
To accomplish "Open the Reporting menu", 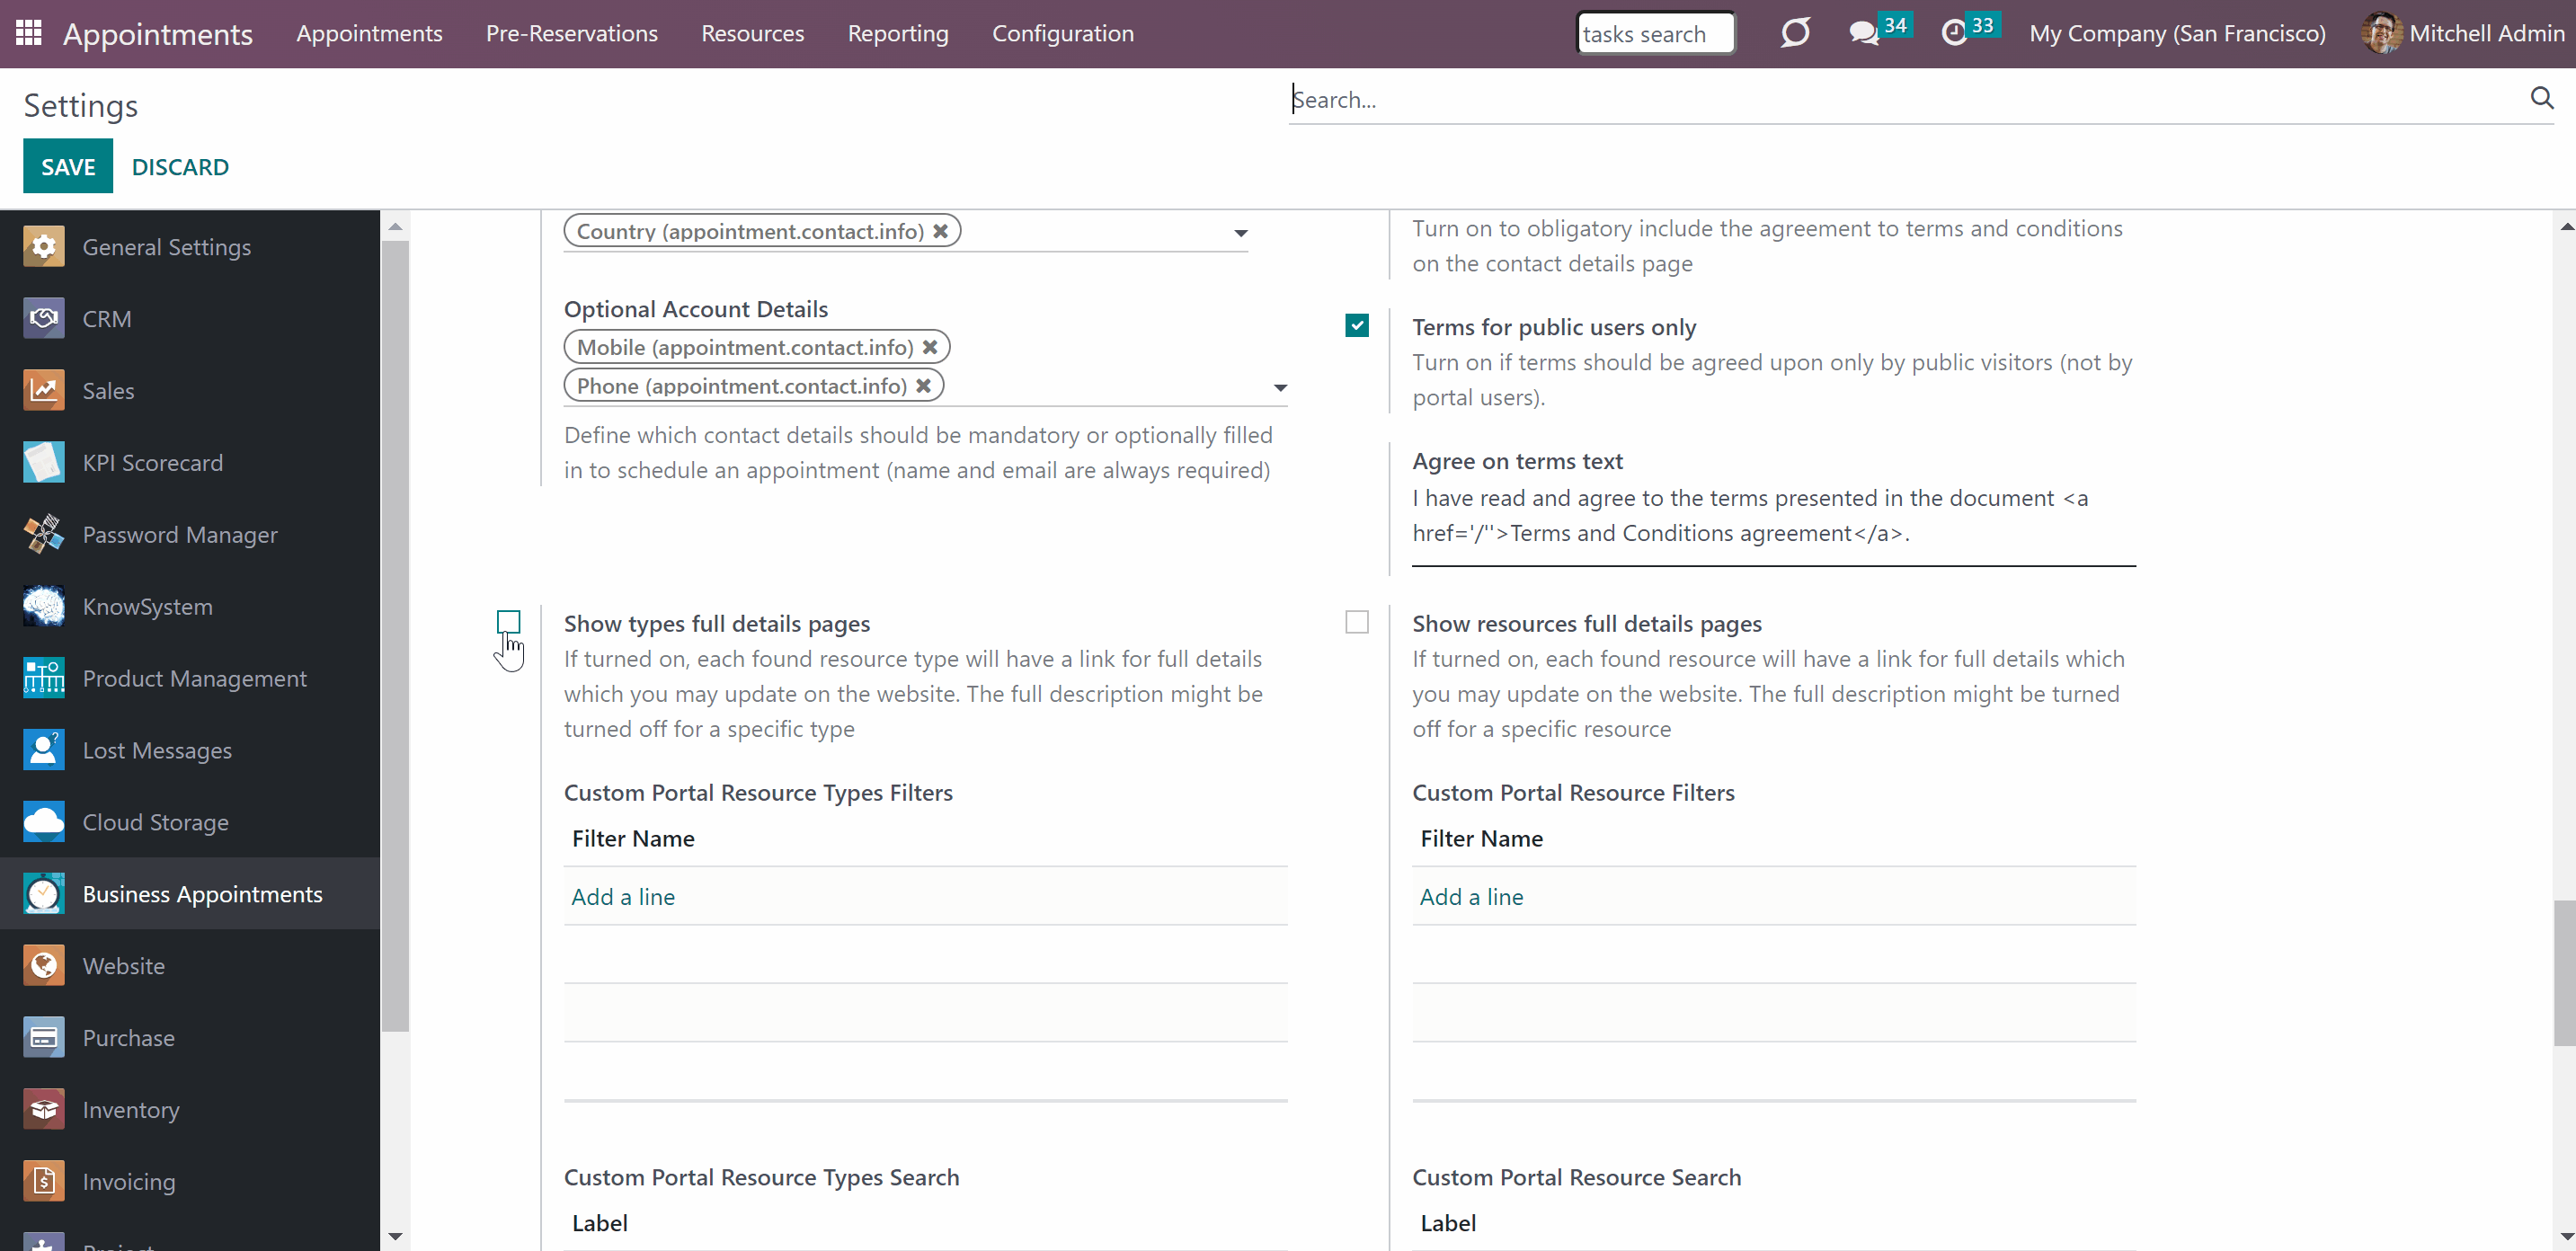I will pos(898,33).
